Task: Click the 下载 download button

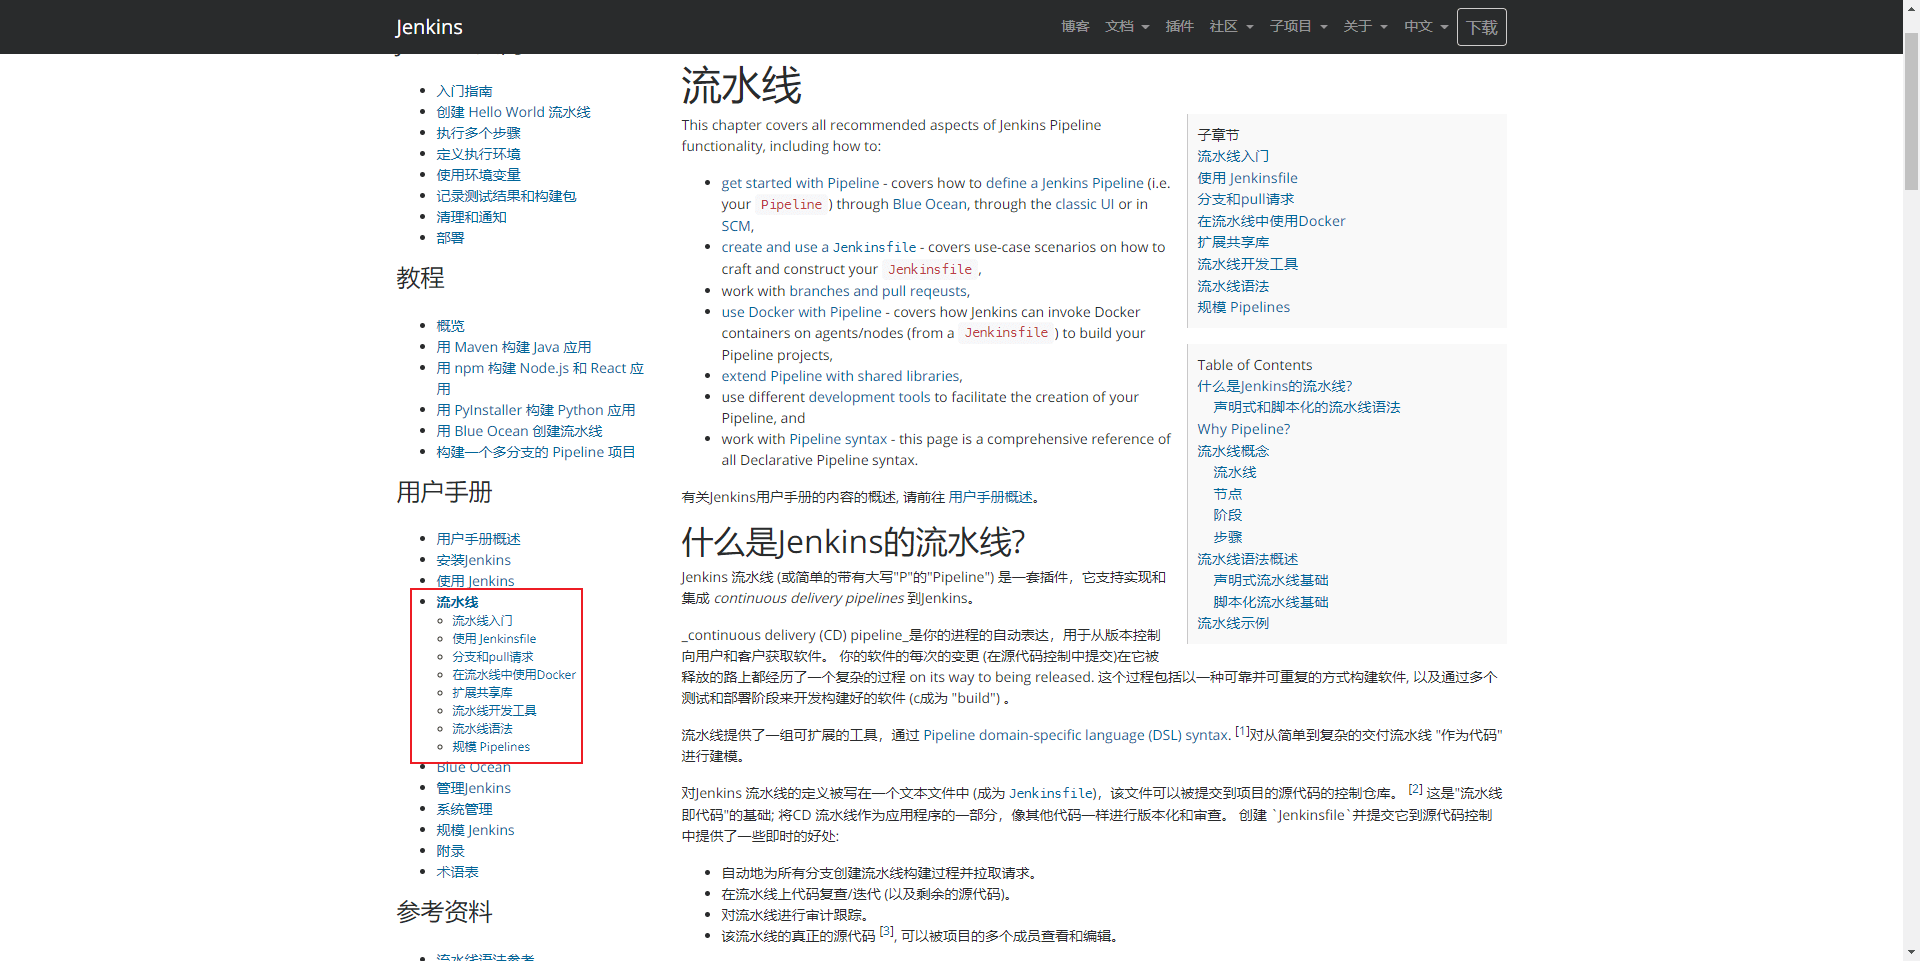Action: pyautogui.click(x=1482, y=27)
